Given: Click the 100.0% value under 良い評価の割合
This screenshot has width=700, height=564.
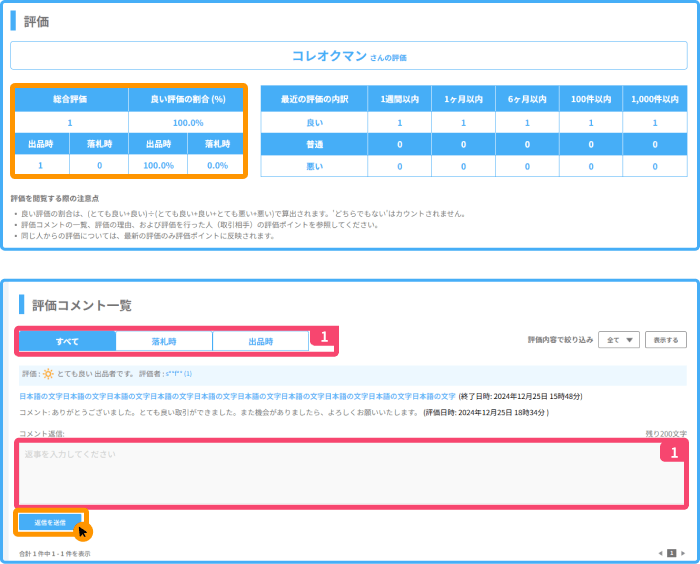Looking at the screenshot, I should pyautogui.click(x=188, y=122).
